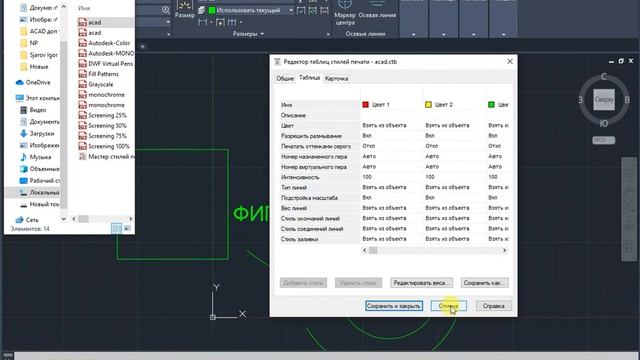Viewport: 640px width, 360px height.
Task: Click 'Сохранить и закрыть' button
Action: (x=393, y=306)
